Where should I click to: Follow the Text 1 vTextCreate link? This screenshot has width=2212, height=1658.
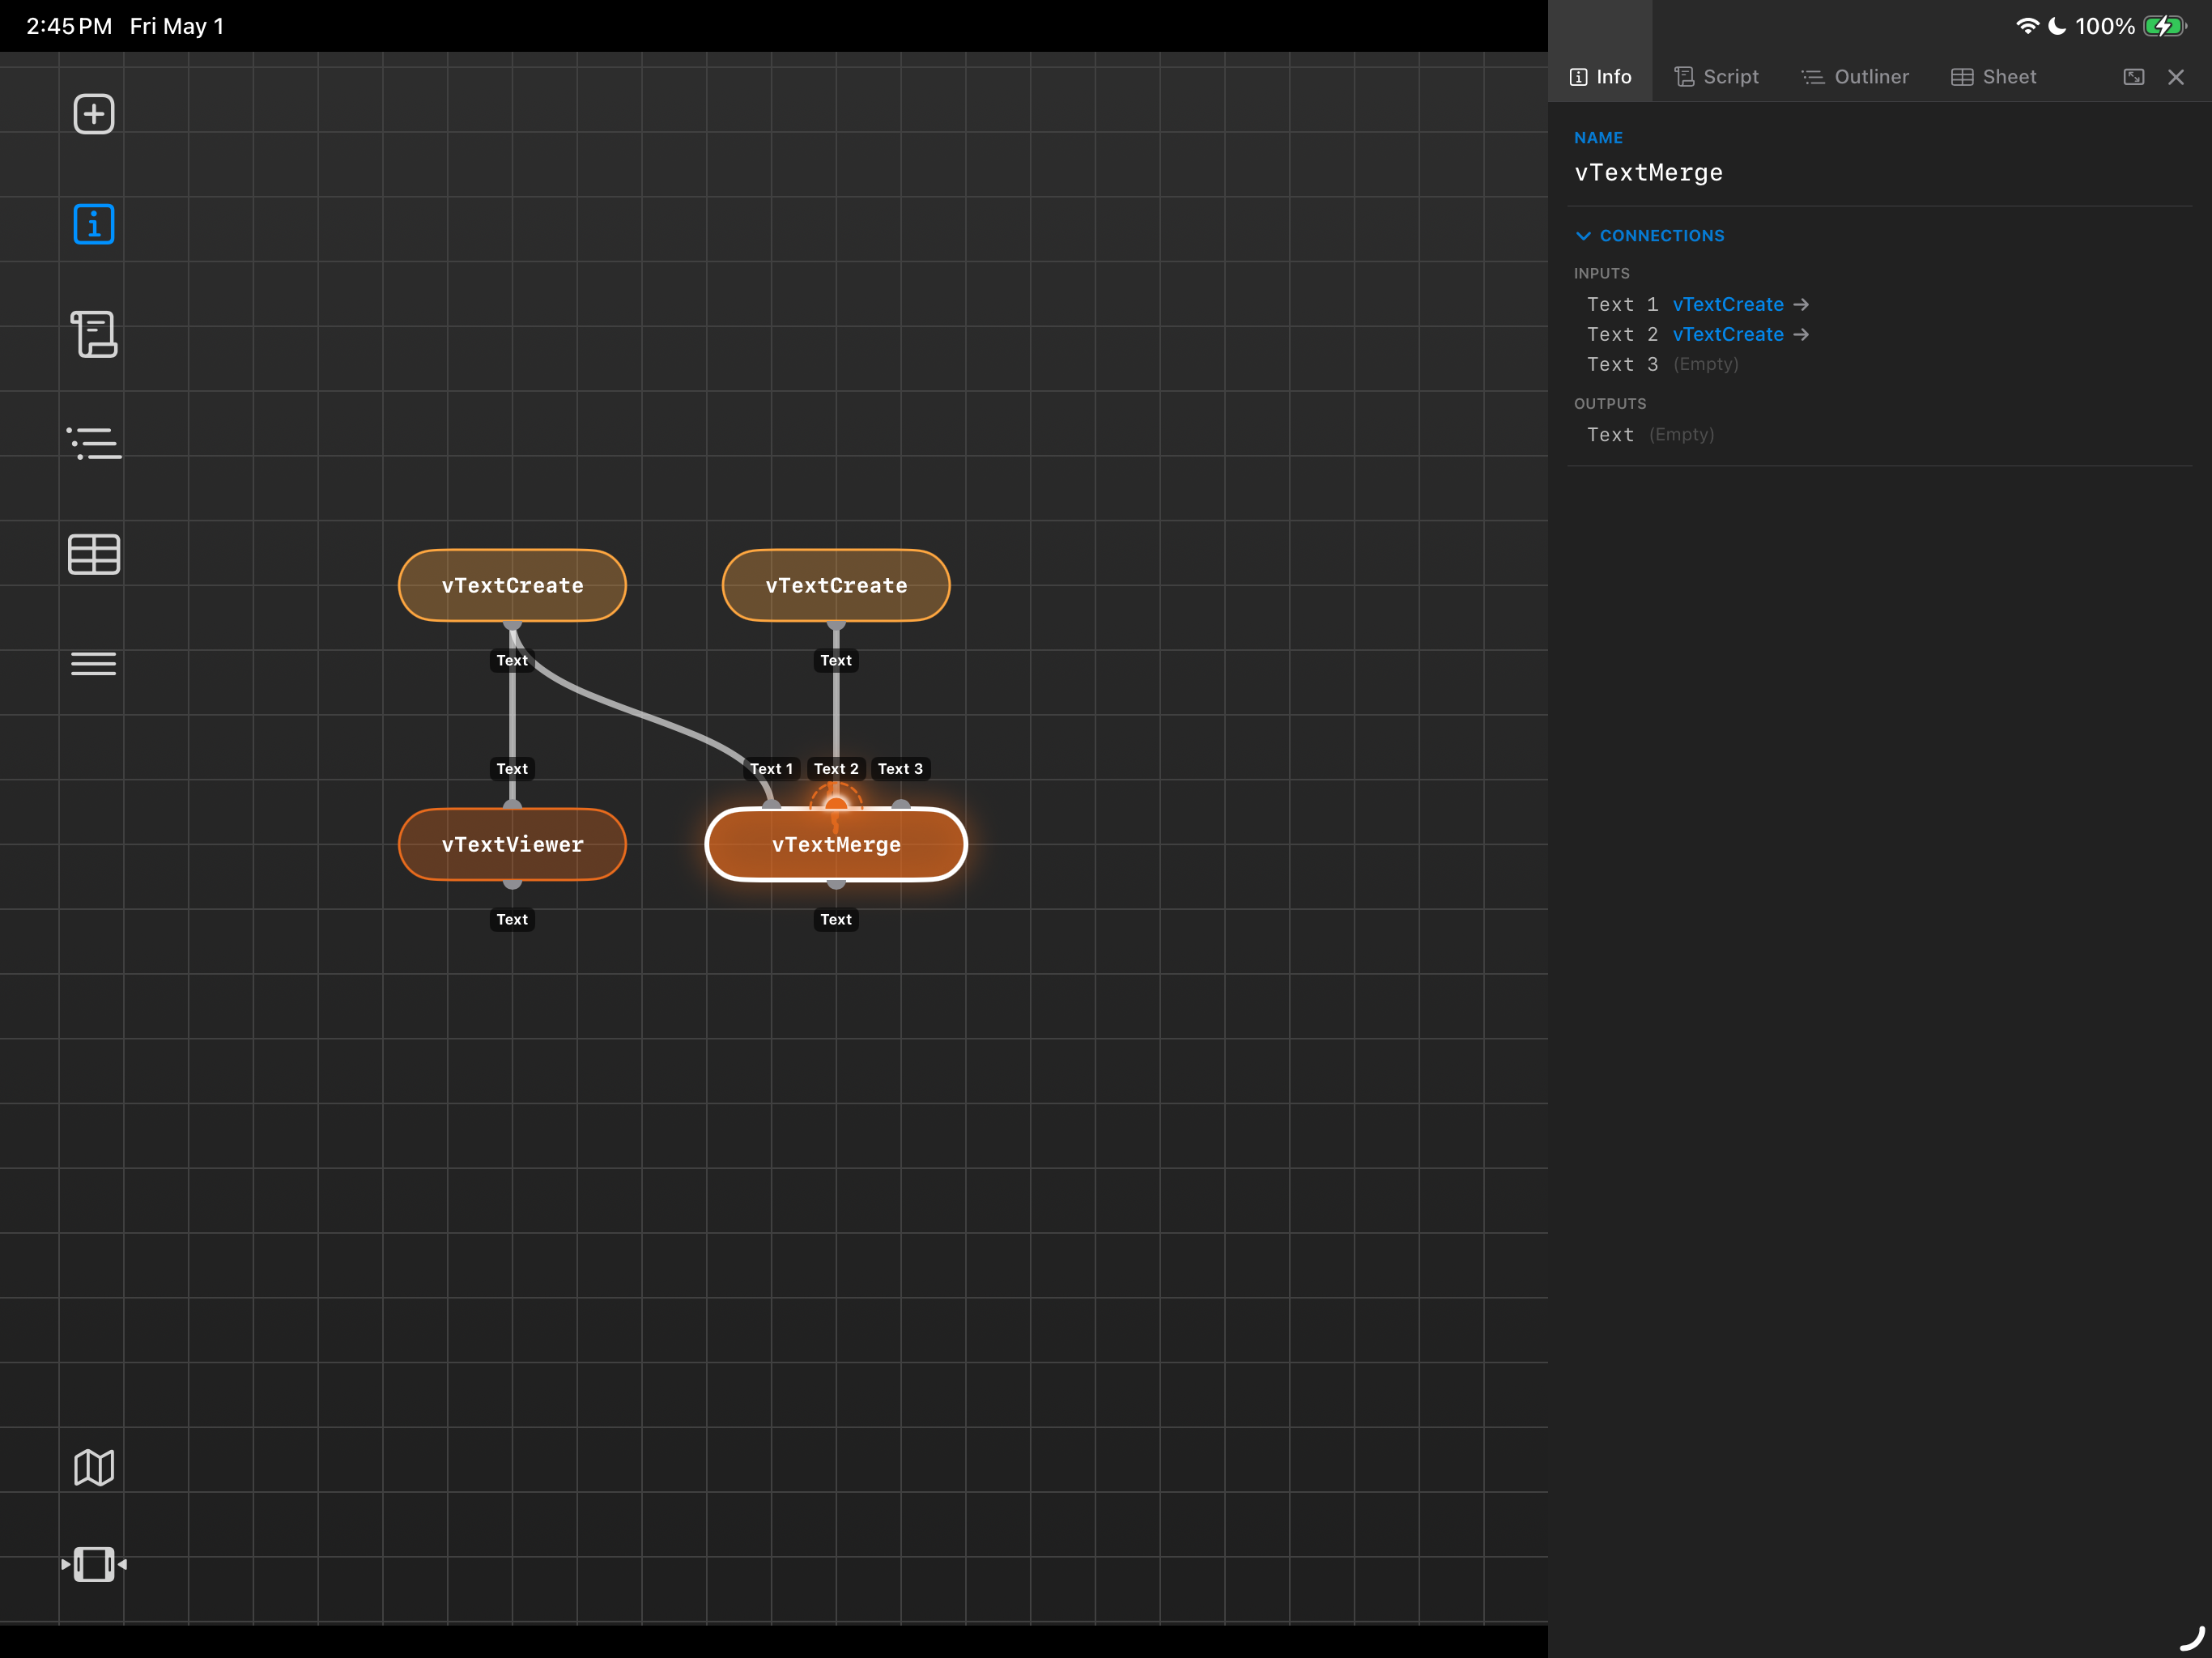pos(1727,304)
